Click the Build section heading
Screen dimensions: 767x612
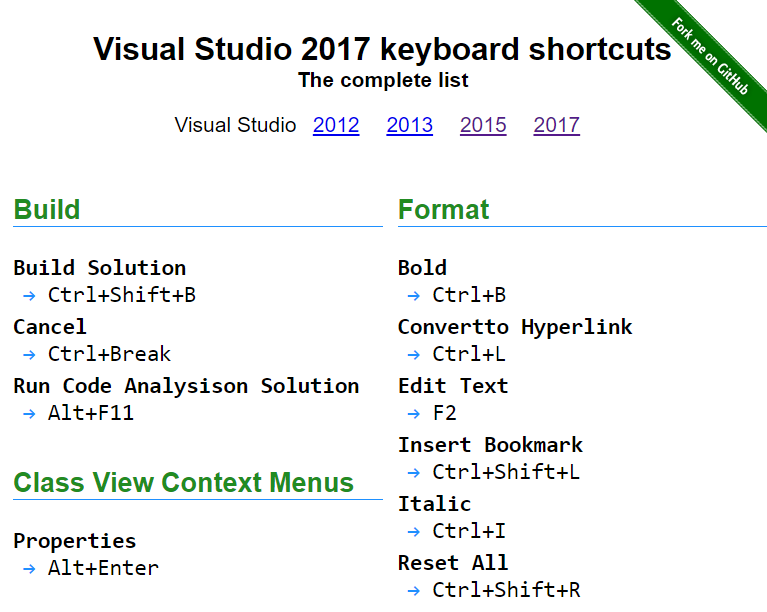tap(47, 210)
